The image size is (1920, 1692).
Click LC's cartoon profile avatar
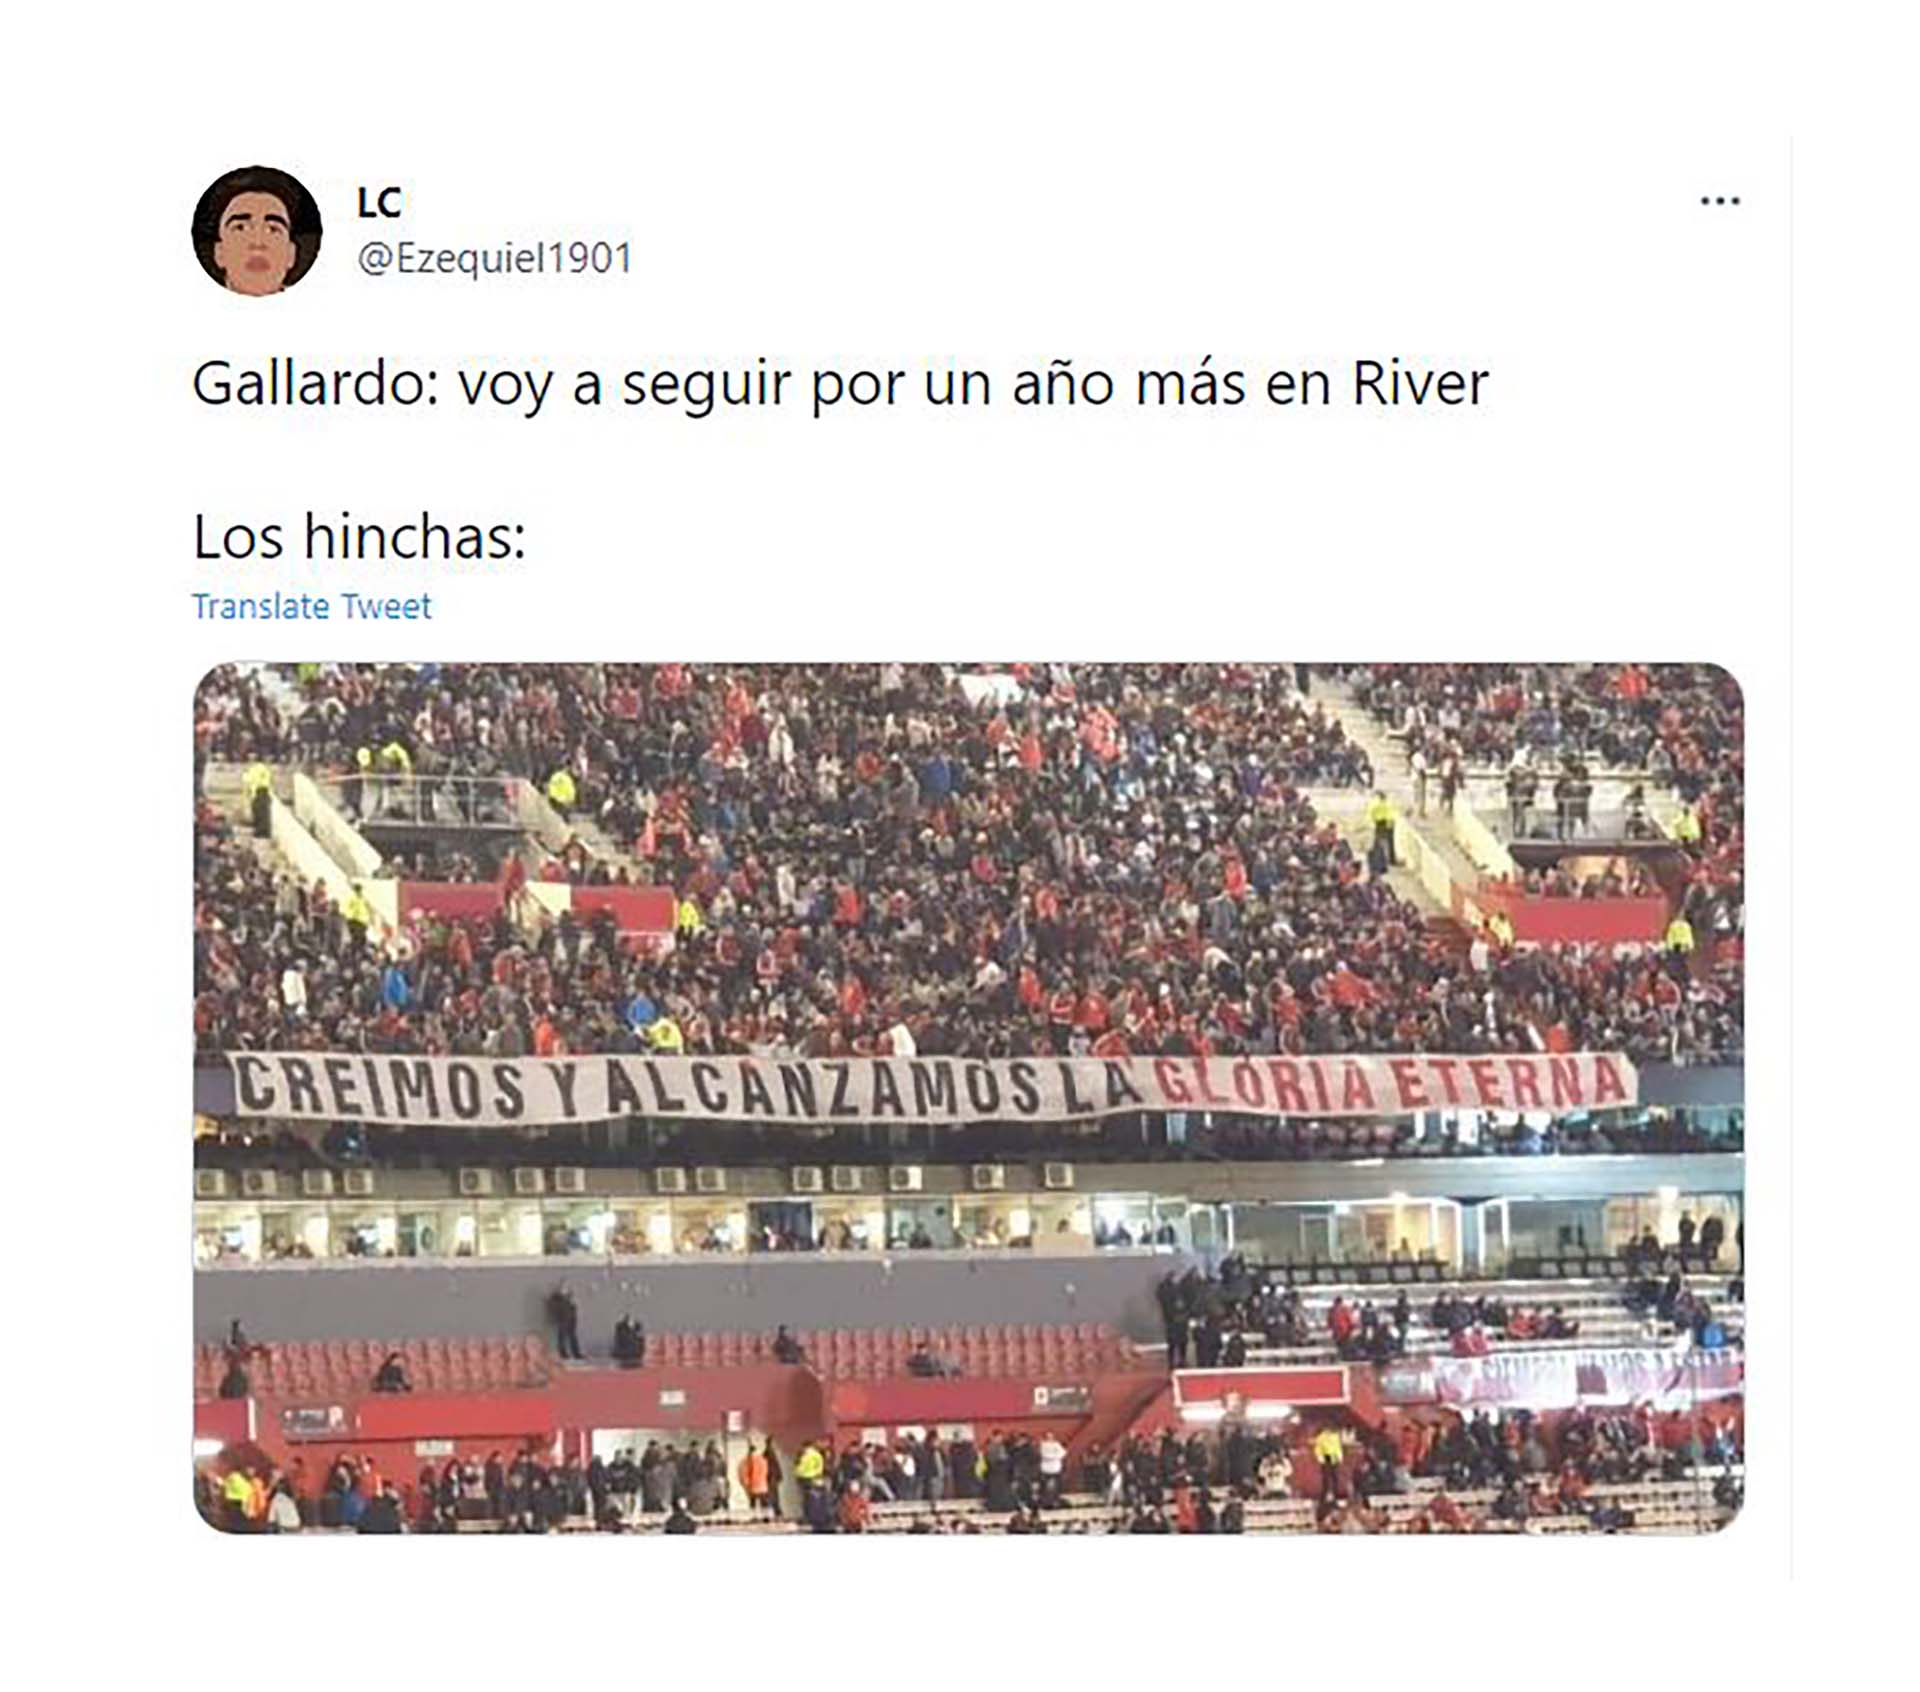tap(257, 231)
